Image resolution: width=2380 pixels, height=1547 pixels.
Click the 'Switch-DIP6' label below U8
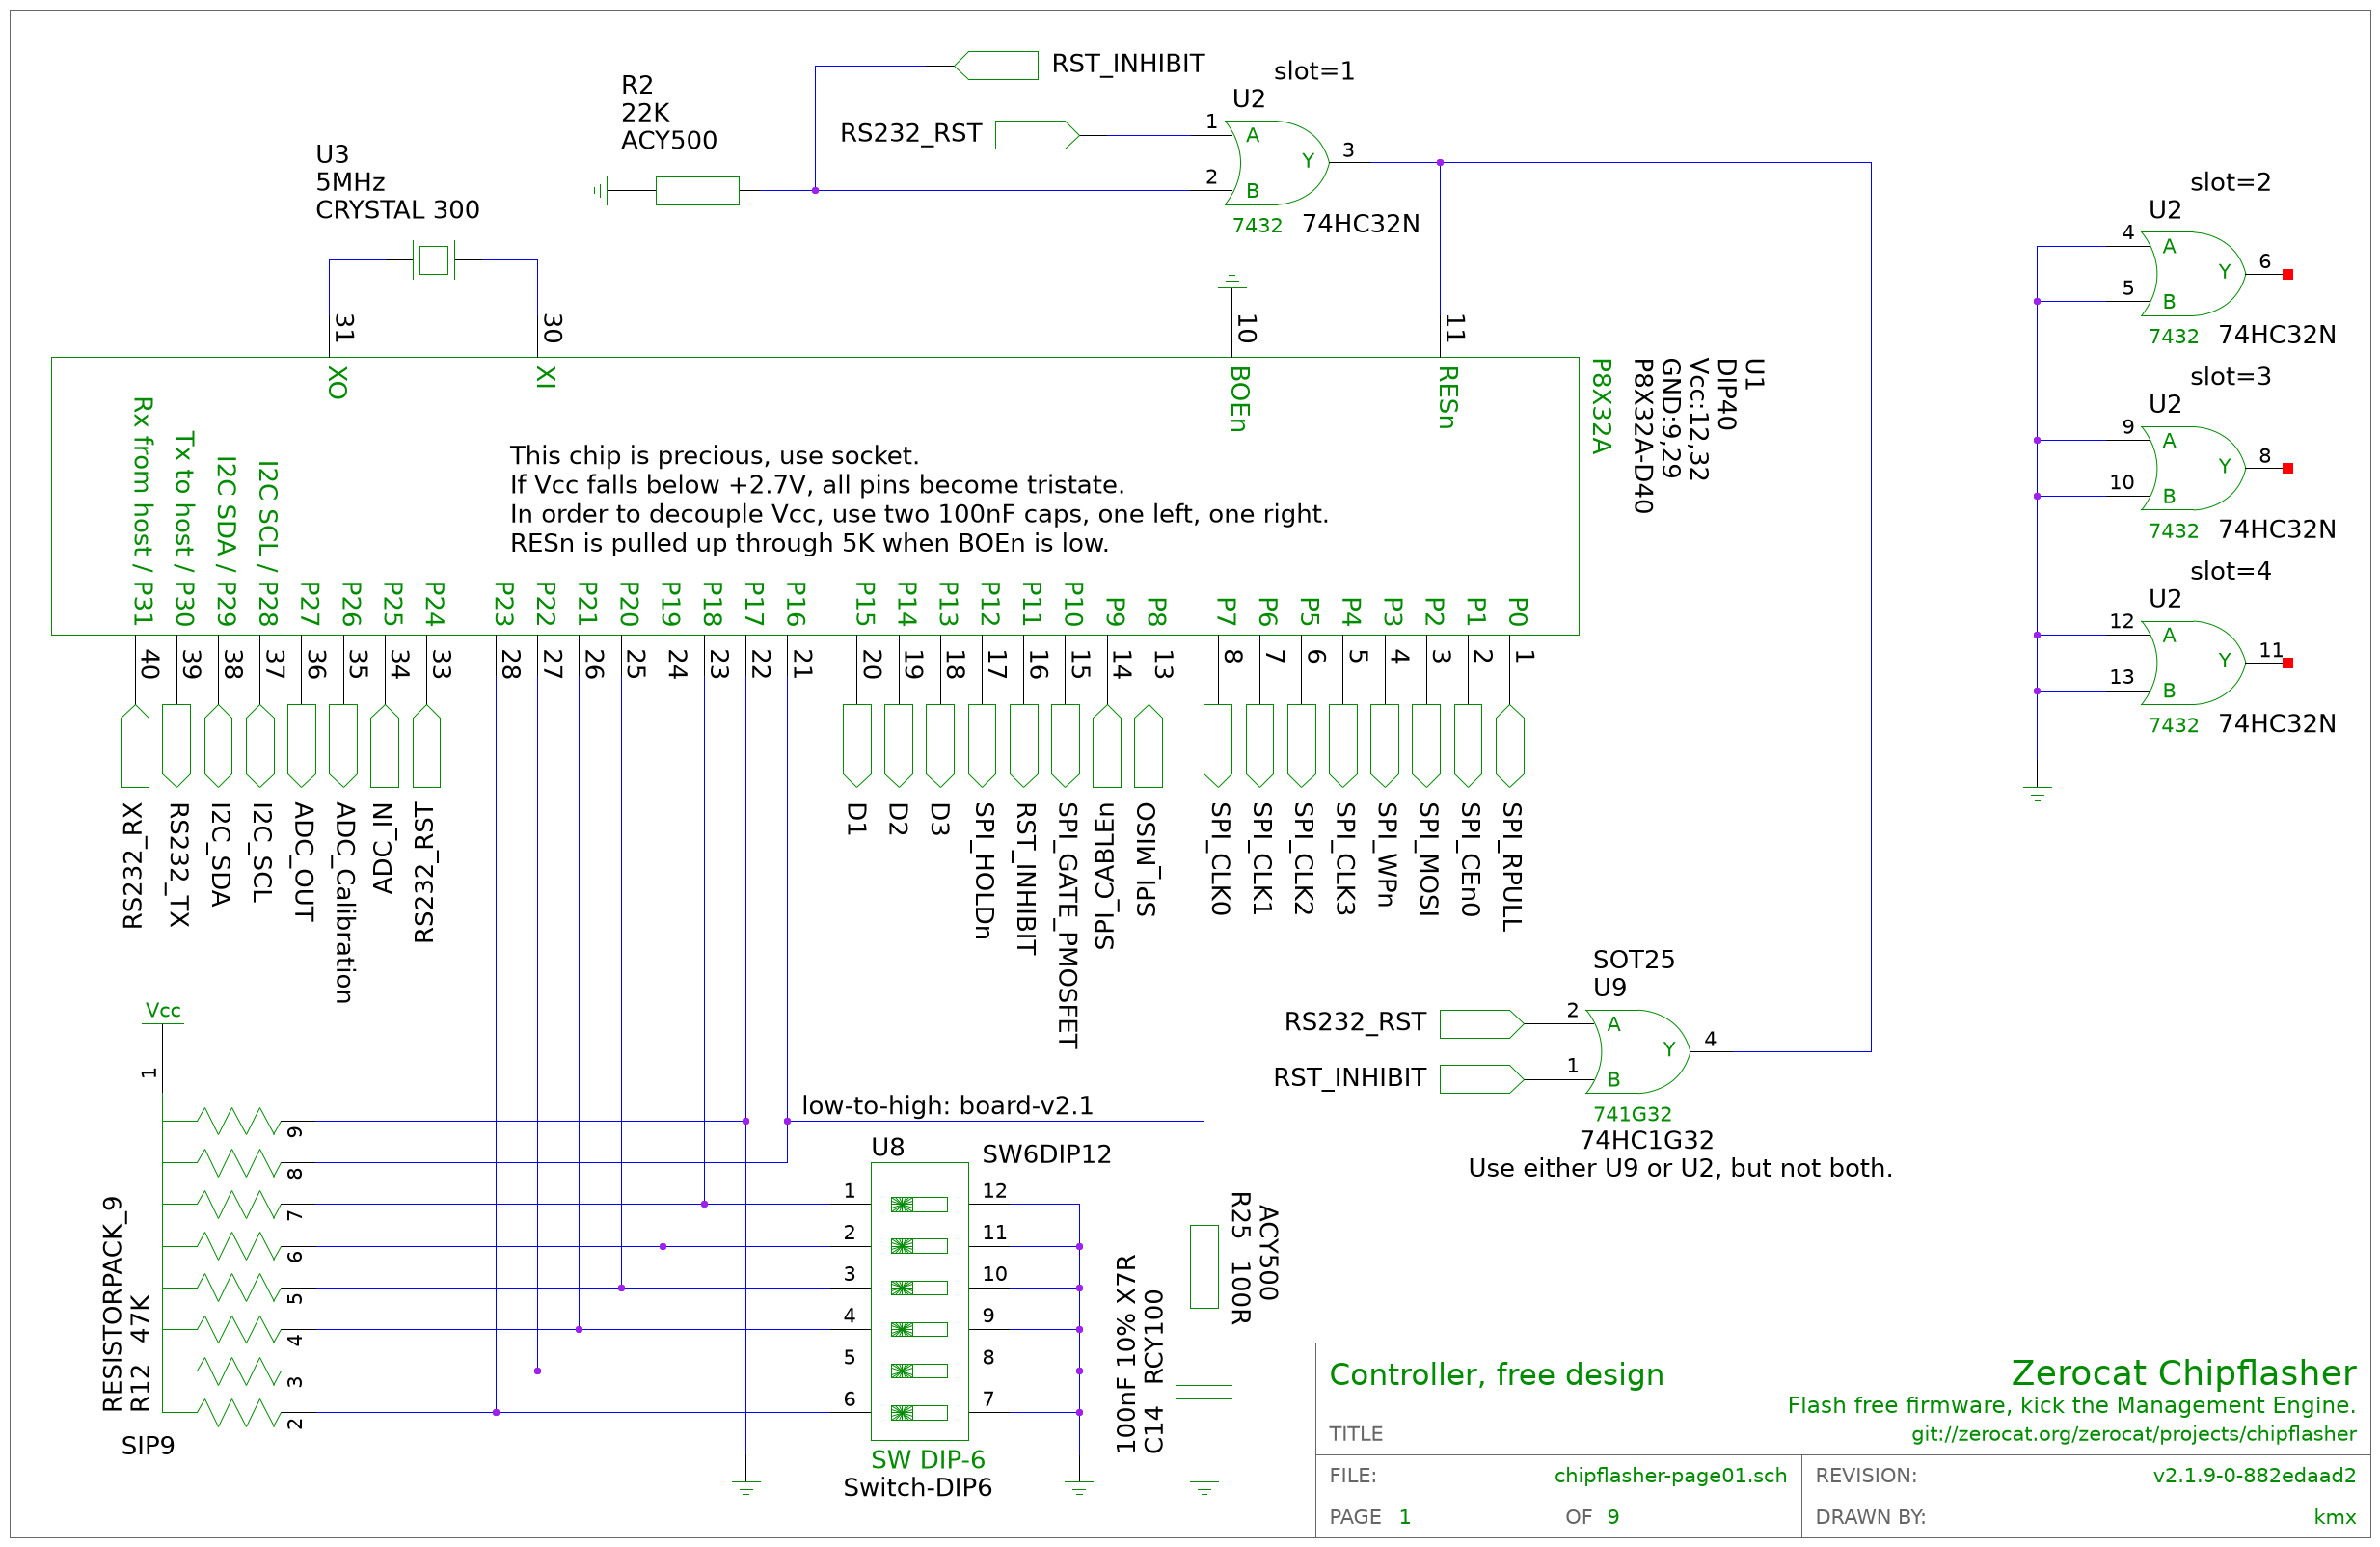(x=917, y=1488)
